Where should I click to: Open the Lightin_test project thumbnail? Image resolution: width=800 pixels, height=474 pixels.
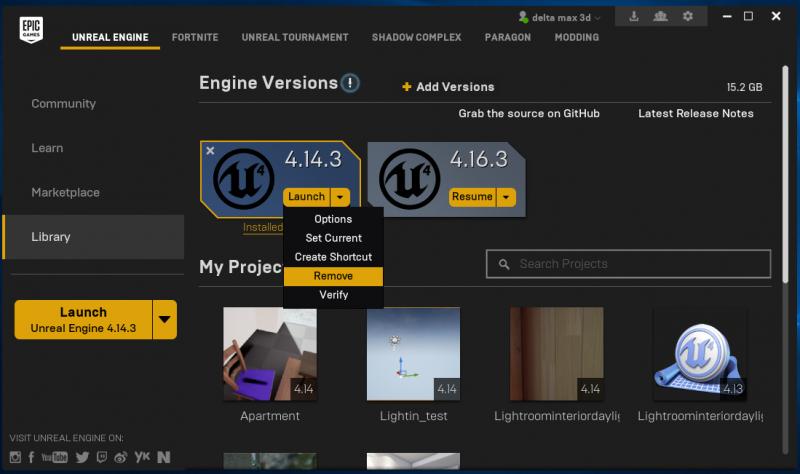[x=413, y=354]
